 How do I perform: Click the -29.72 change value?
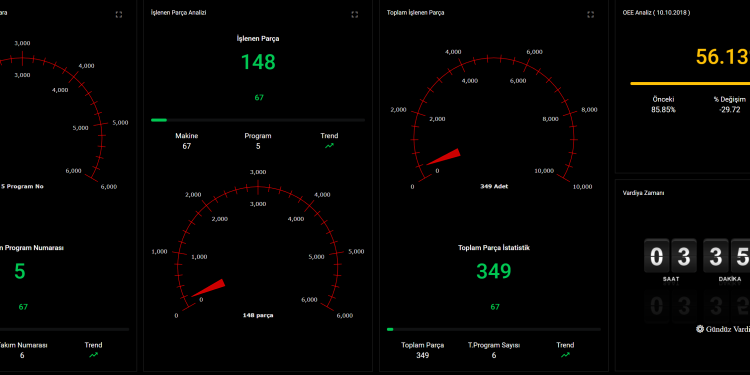click(729, 110)
